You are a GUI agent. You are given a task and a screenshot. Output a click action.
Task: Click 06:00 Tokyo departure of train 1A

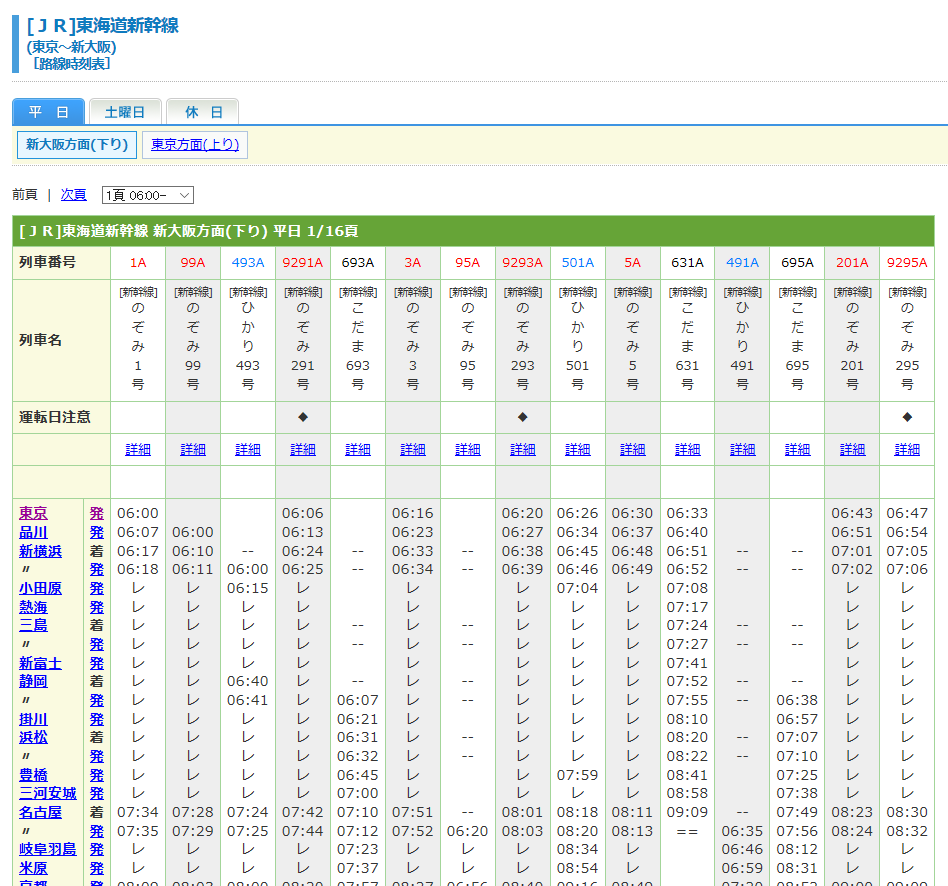pos(138,513)
